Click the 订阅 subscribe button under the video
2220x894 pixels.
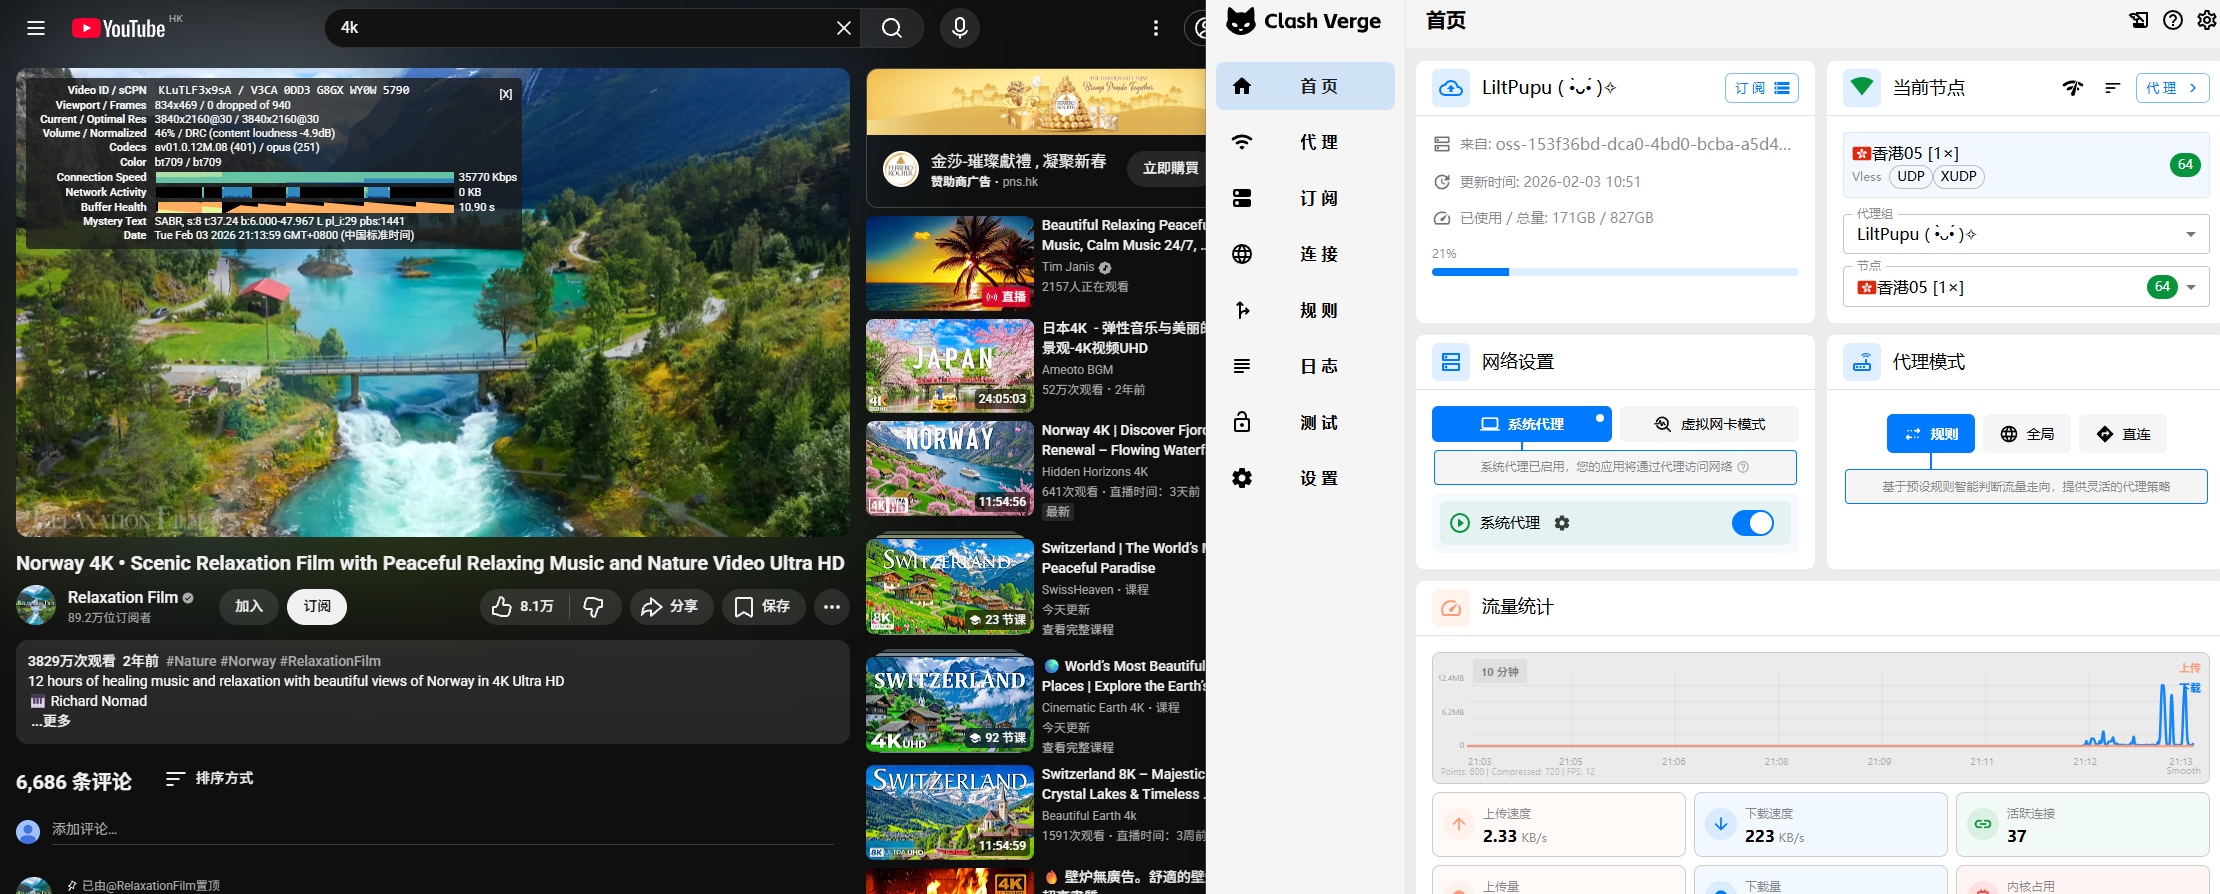pos(317,607)
